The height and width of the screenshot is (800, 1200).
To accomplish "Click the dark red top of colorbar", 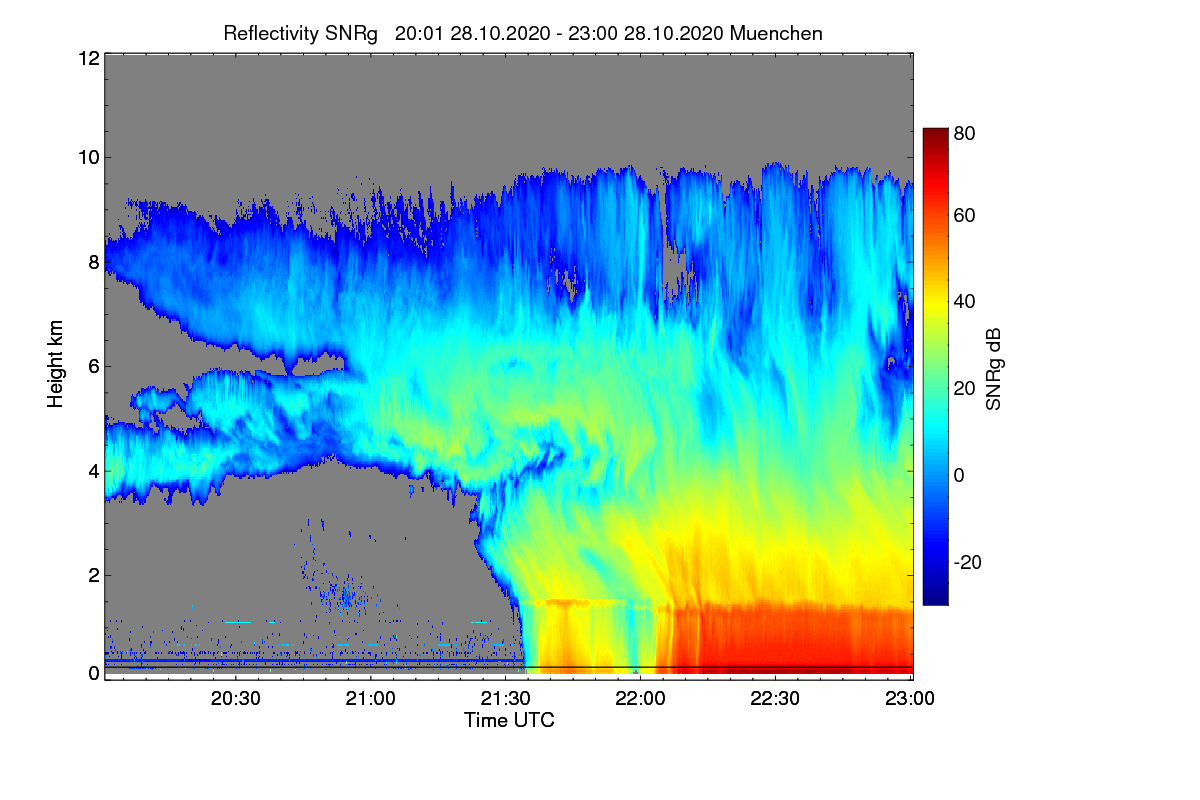I will tap(934, 135).
